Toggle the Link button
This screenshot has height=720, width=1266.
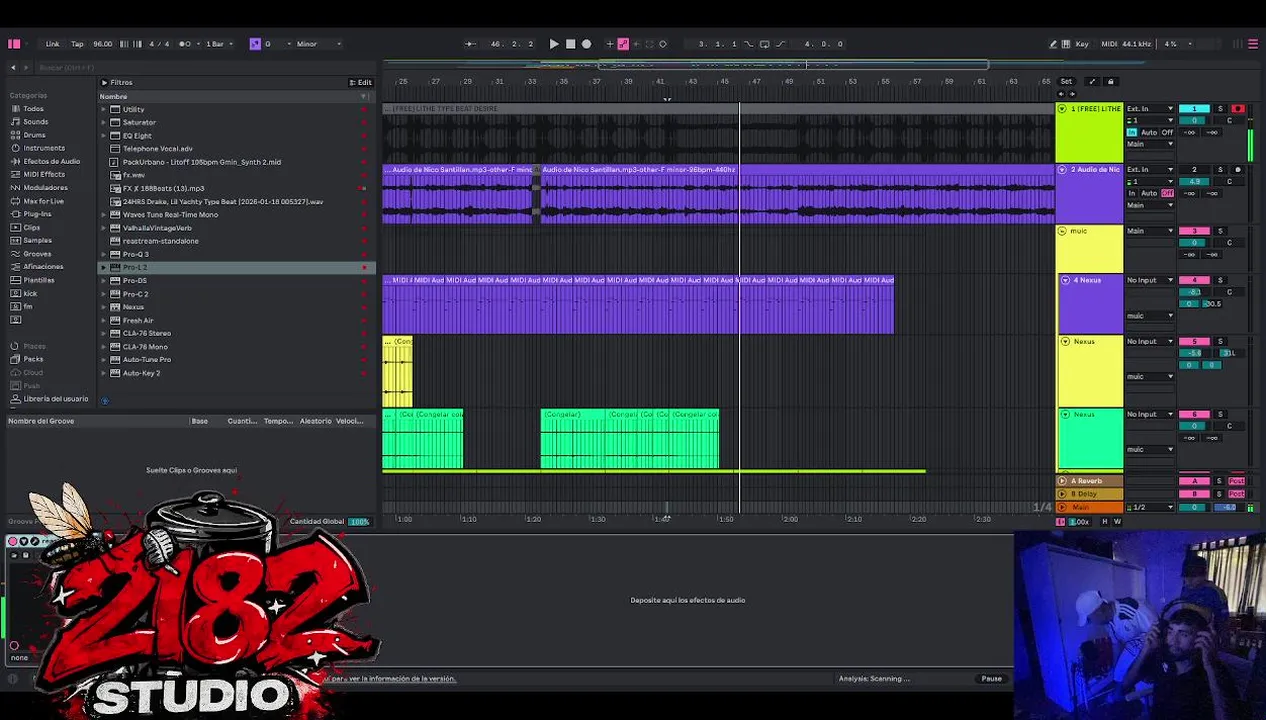(x=52, y=44)
